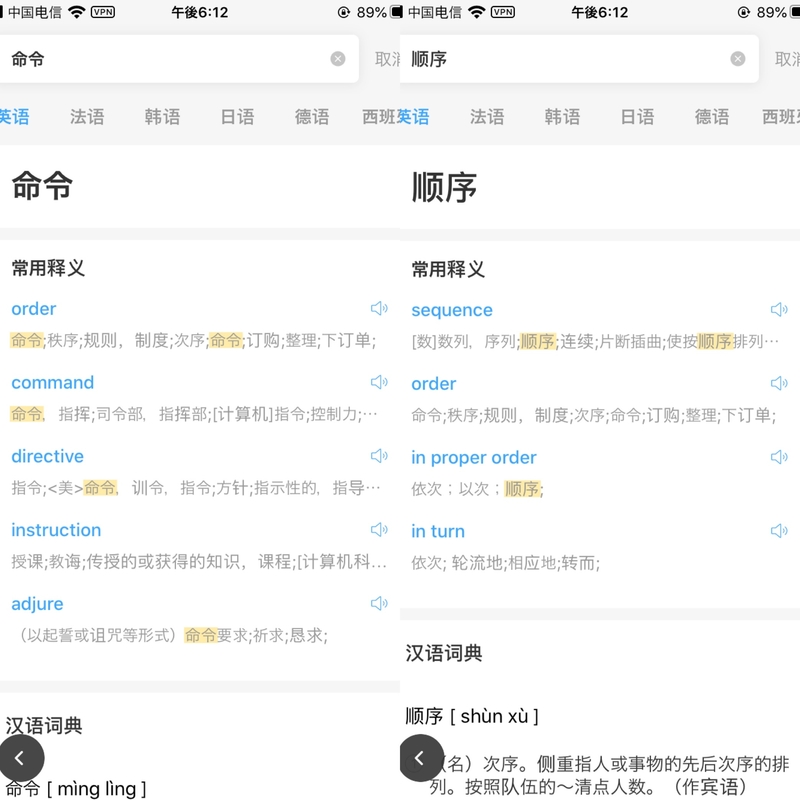
Task: Clear the 命令 search field
Action: (x=338, y=59)
